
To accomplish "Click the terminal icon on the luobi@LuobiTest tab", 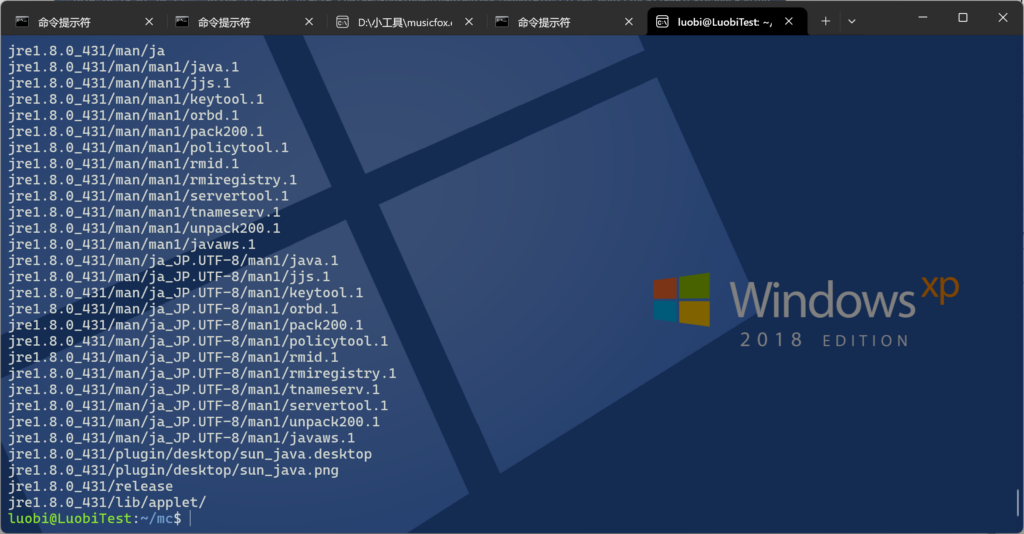I will click(662, 21).
